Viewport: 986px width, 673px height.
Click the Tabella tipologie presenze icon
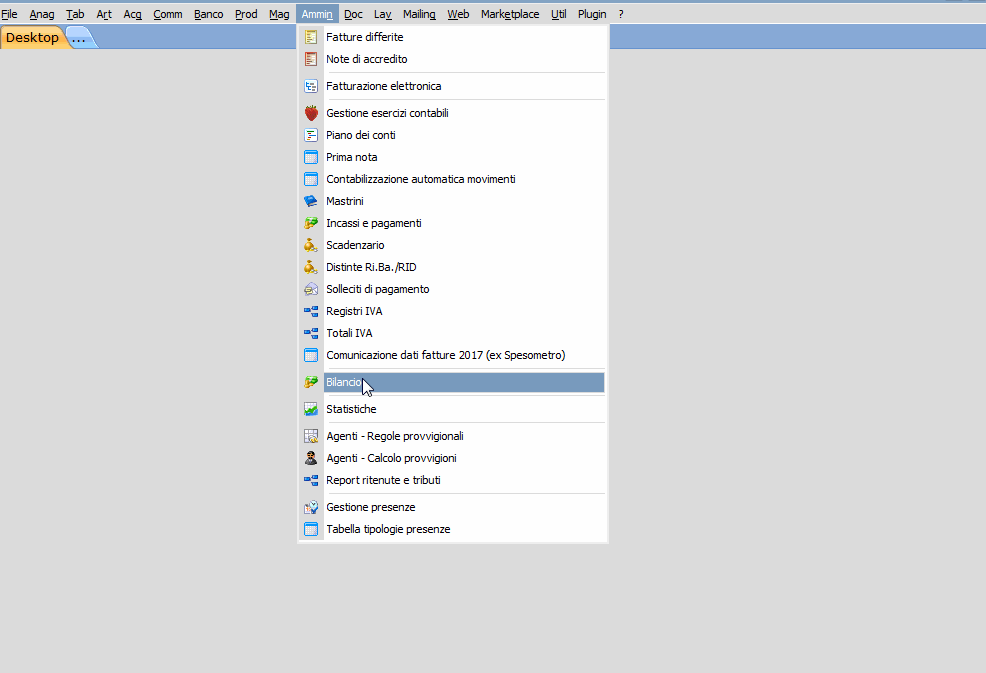pyautogui.click(x=311, y=530)
